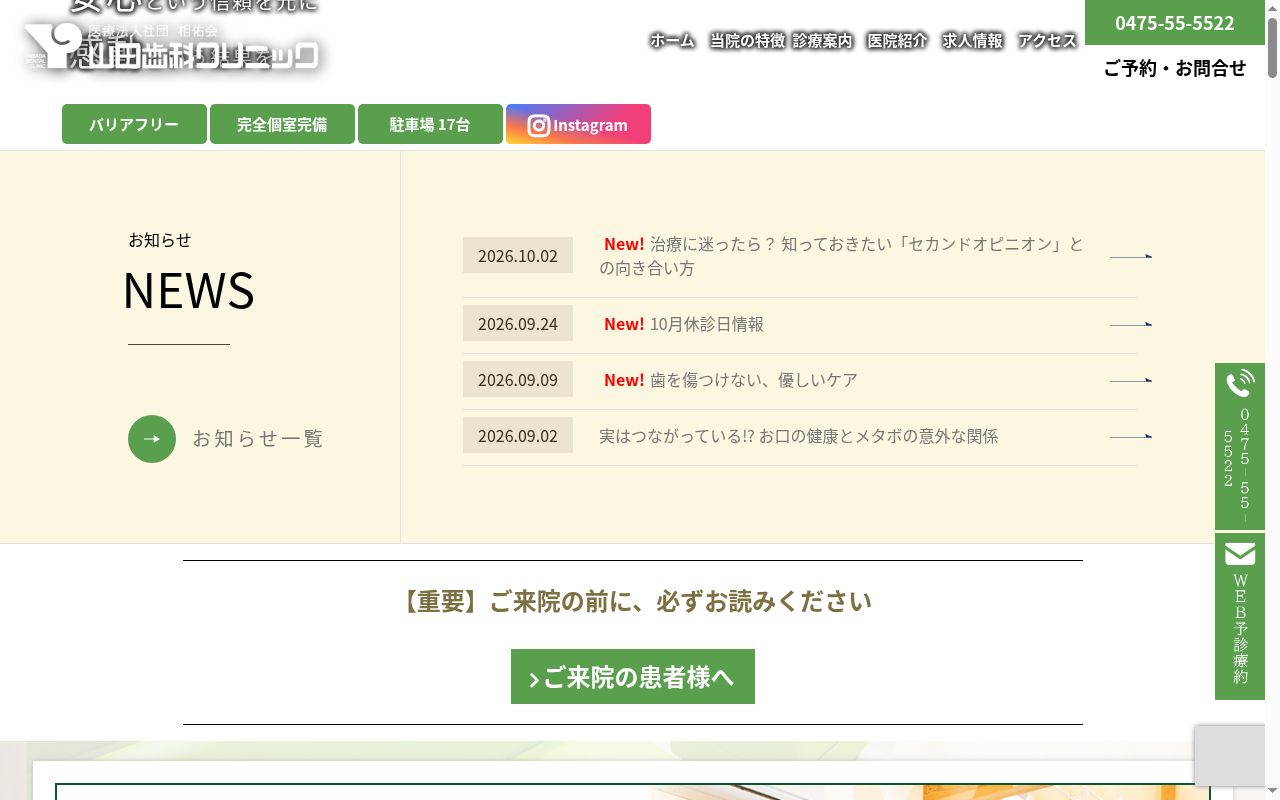Click the arrow for the 2026.09.02 news row

coord(1131,436)
